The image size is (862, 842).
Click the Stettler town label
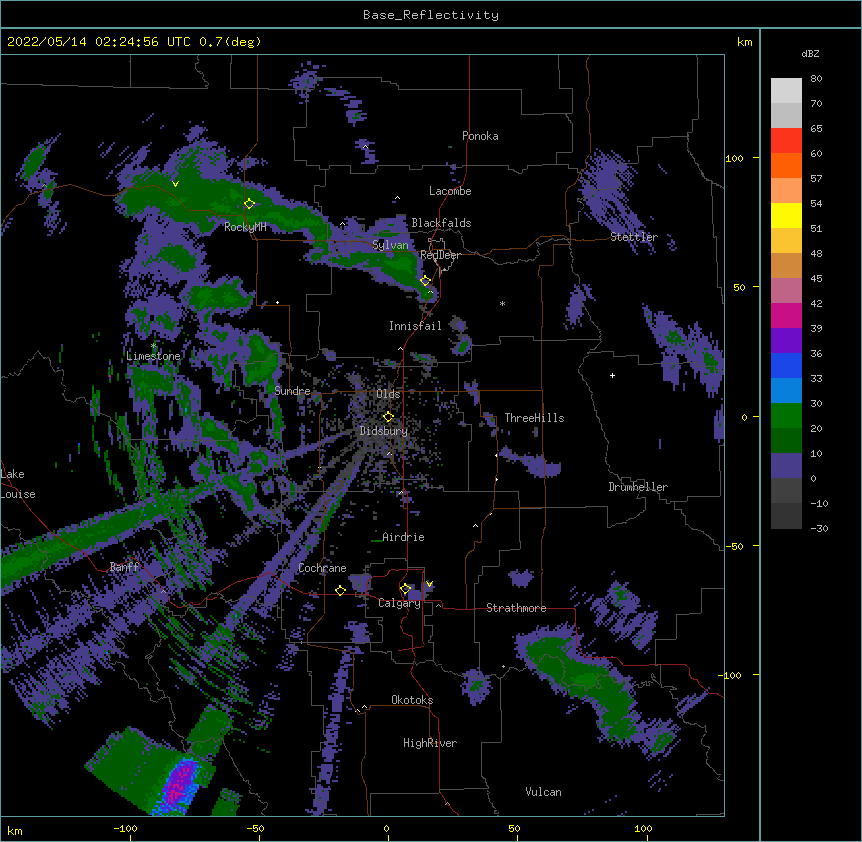634,237
